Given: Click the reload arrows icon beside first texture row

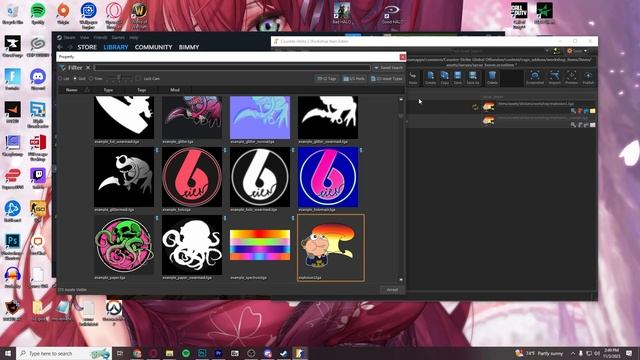Looking at the screenshot, I should click(x=475, y=107).
